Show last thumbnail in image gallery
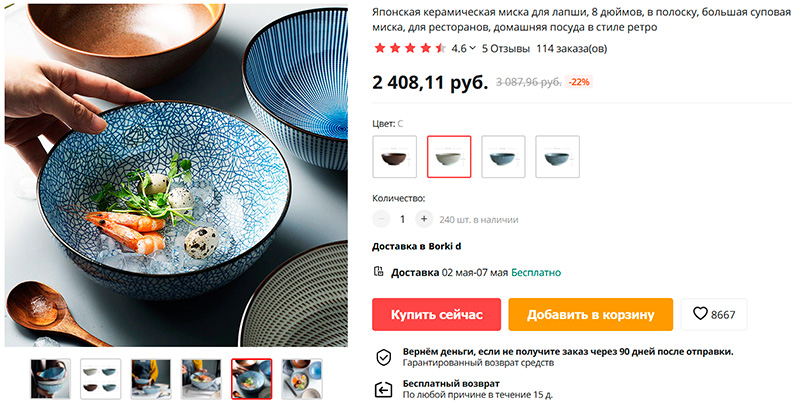 (302, 379)
